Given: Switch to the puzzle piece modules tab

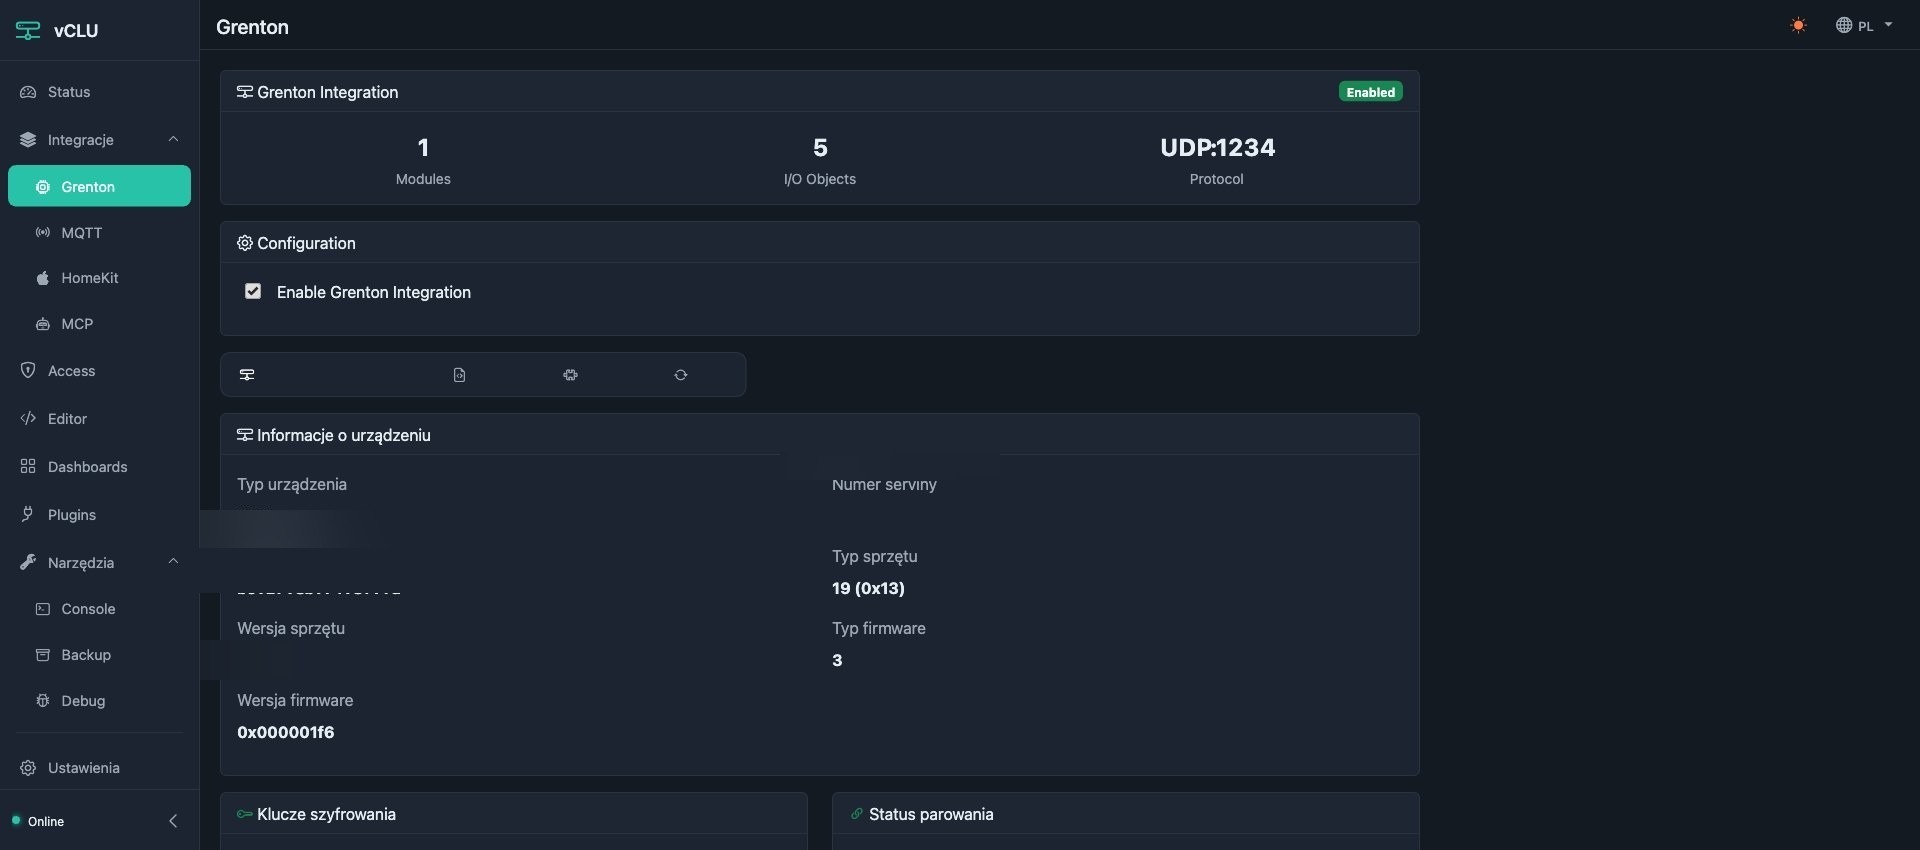Looking at the screenshot, I should pos(570,375).
